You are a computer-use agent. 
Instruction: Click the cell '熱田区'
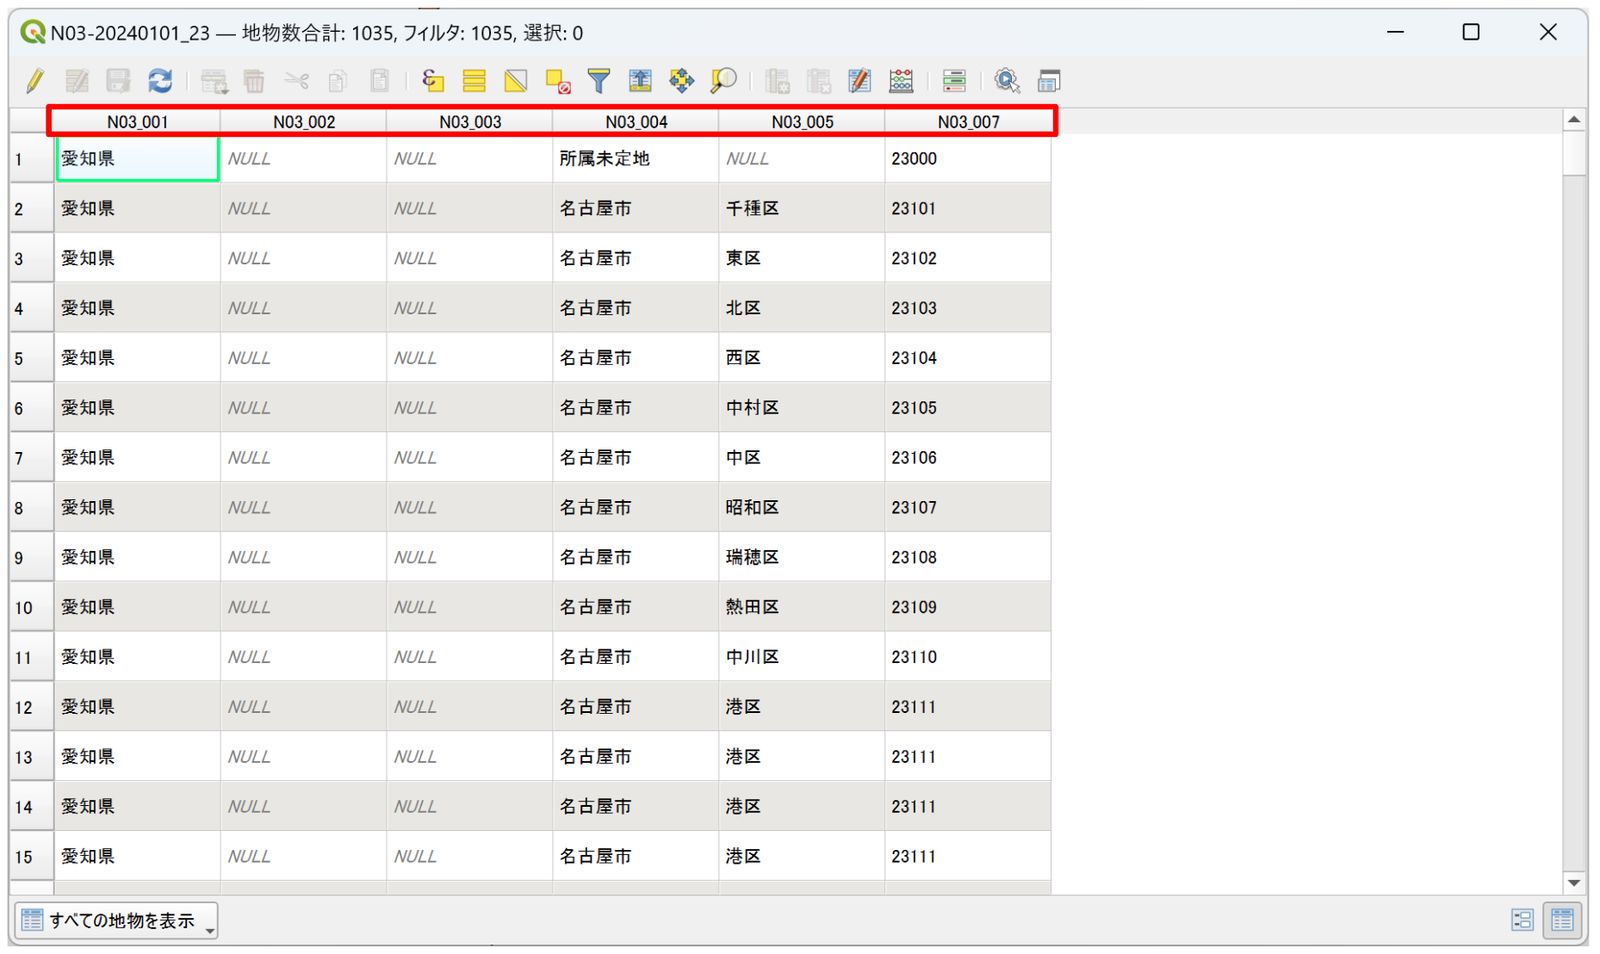(801, 607)
